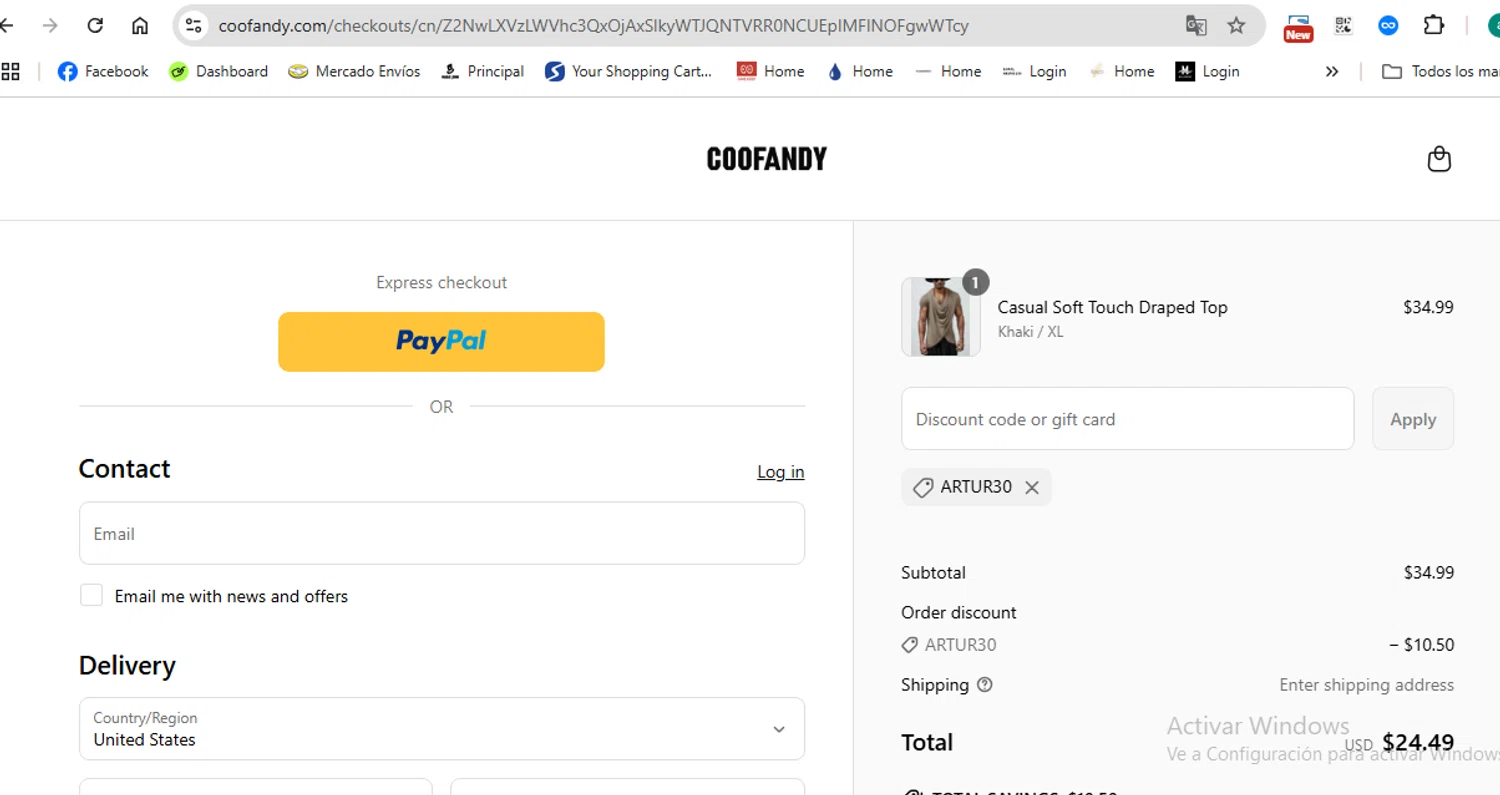Click the browser forward arrow
1500x795 pixels.
coord(50,26)
